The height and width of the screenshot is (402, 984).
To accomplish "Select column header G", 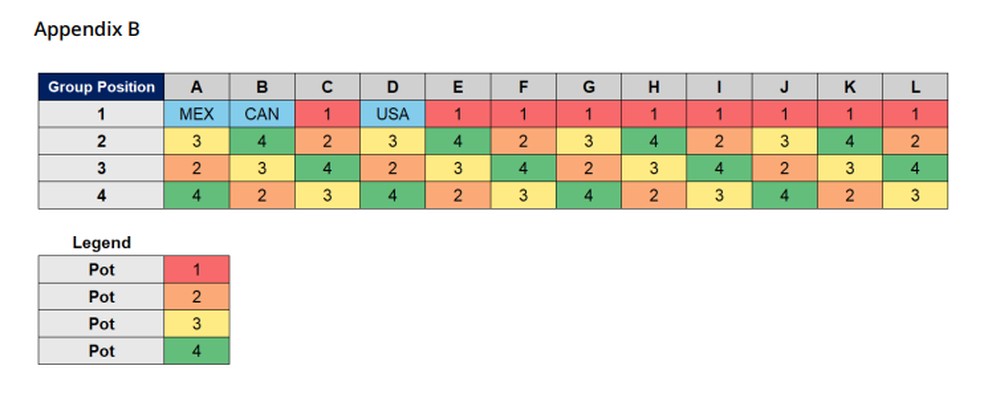I will click(x=588, y=87).
